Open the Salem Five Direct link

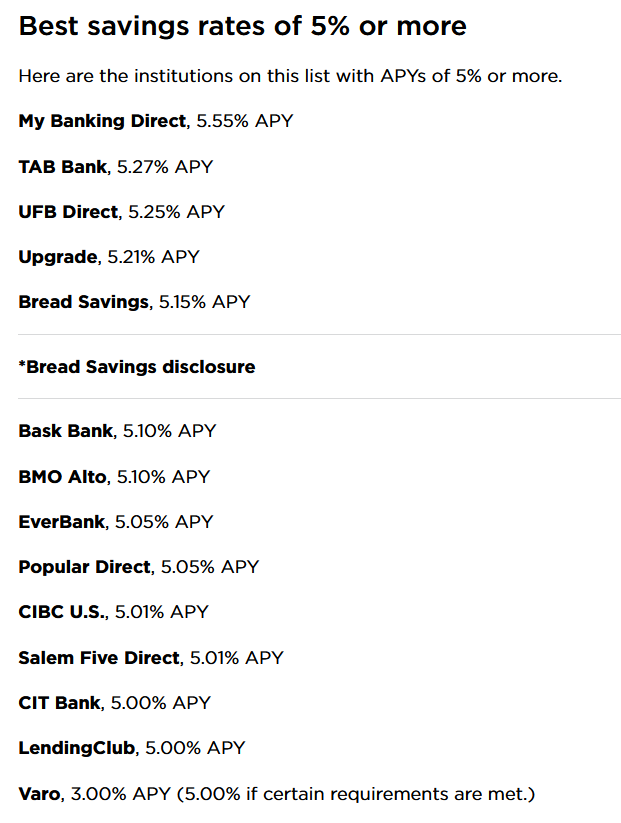pyautogui.click(x=100, y=658)
